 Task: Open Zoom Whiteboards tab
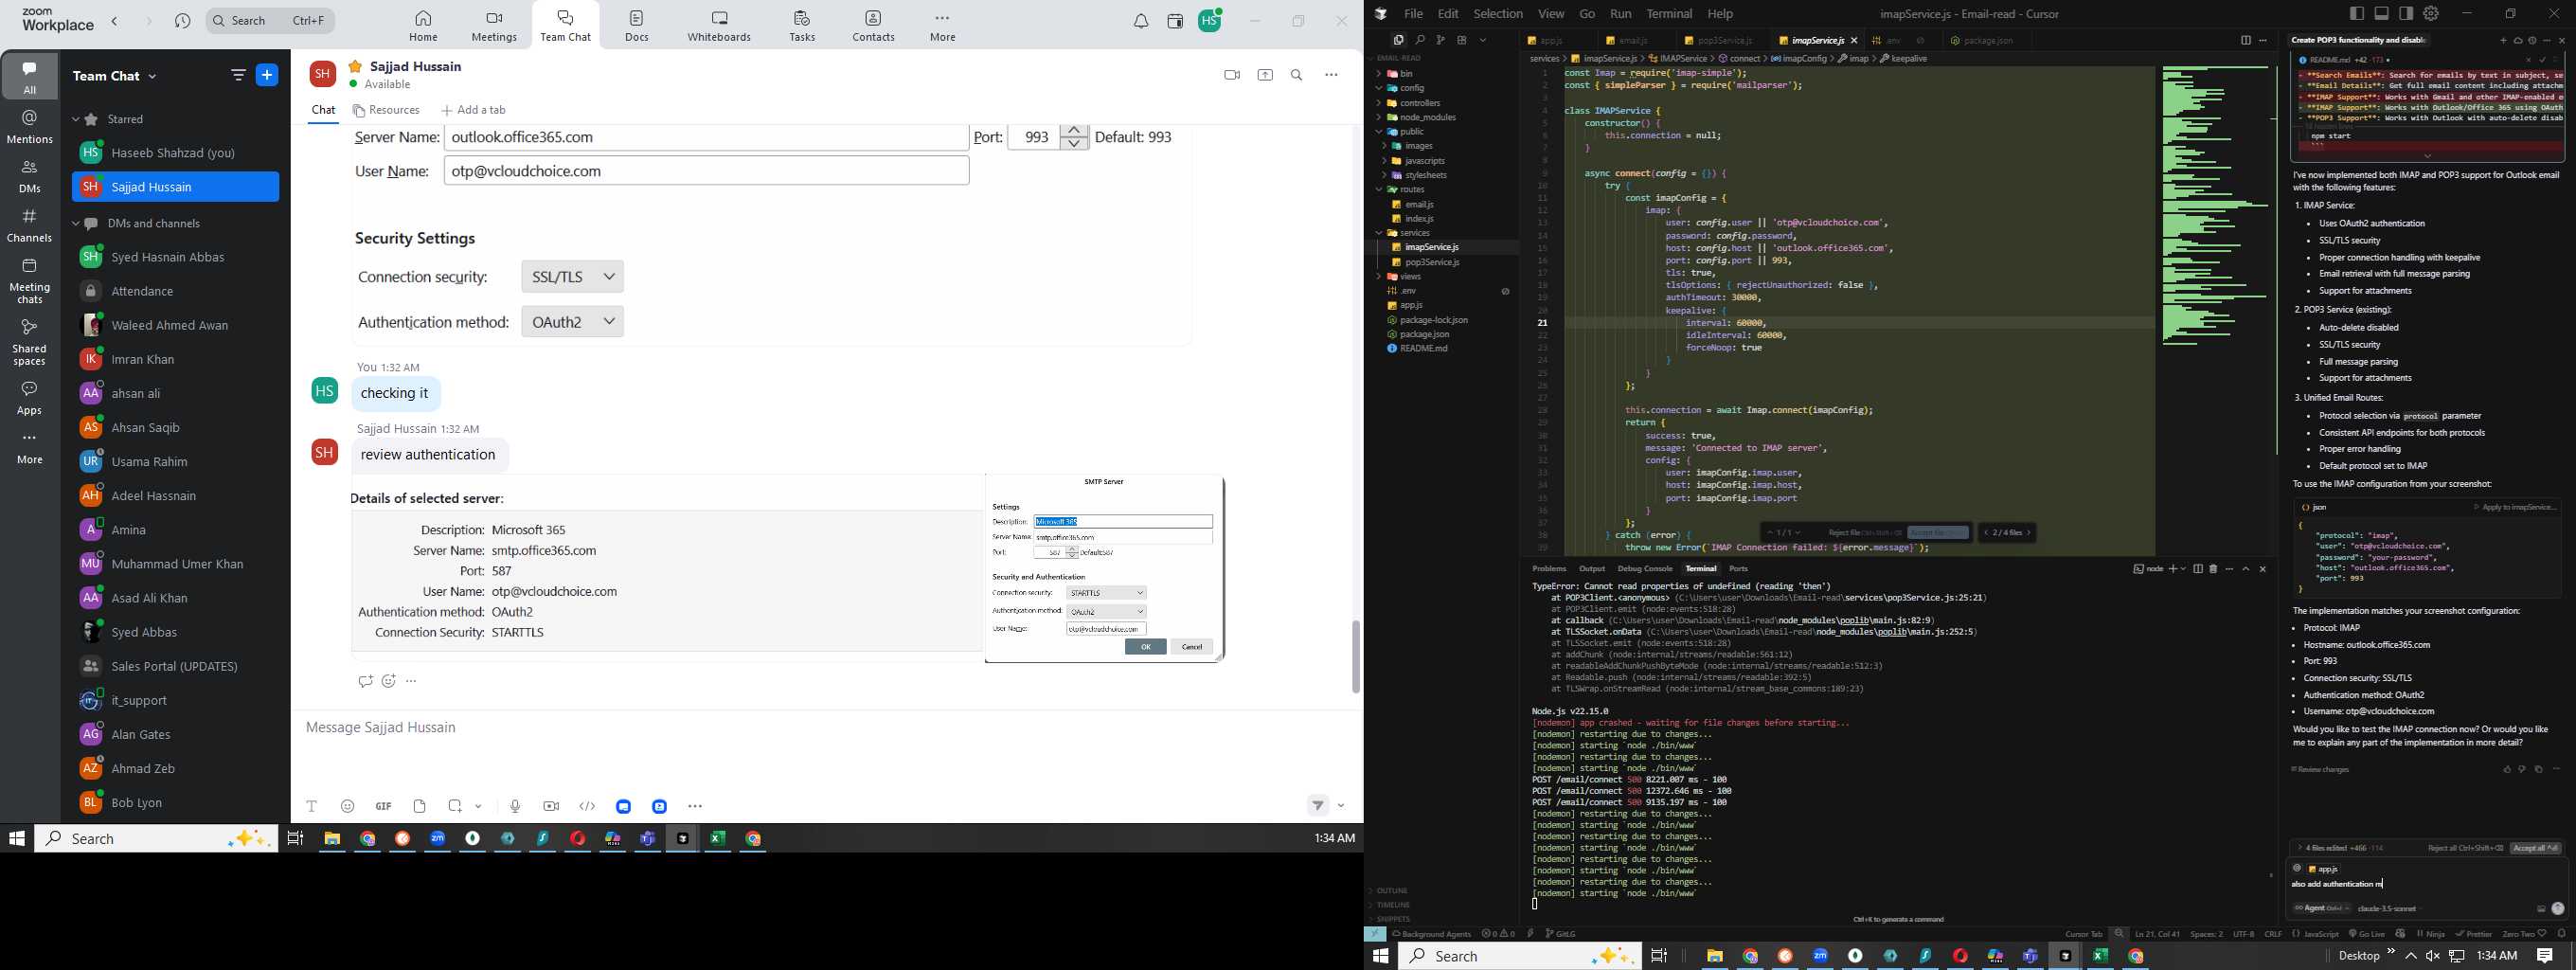click(719, 26)
